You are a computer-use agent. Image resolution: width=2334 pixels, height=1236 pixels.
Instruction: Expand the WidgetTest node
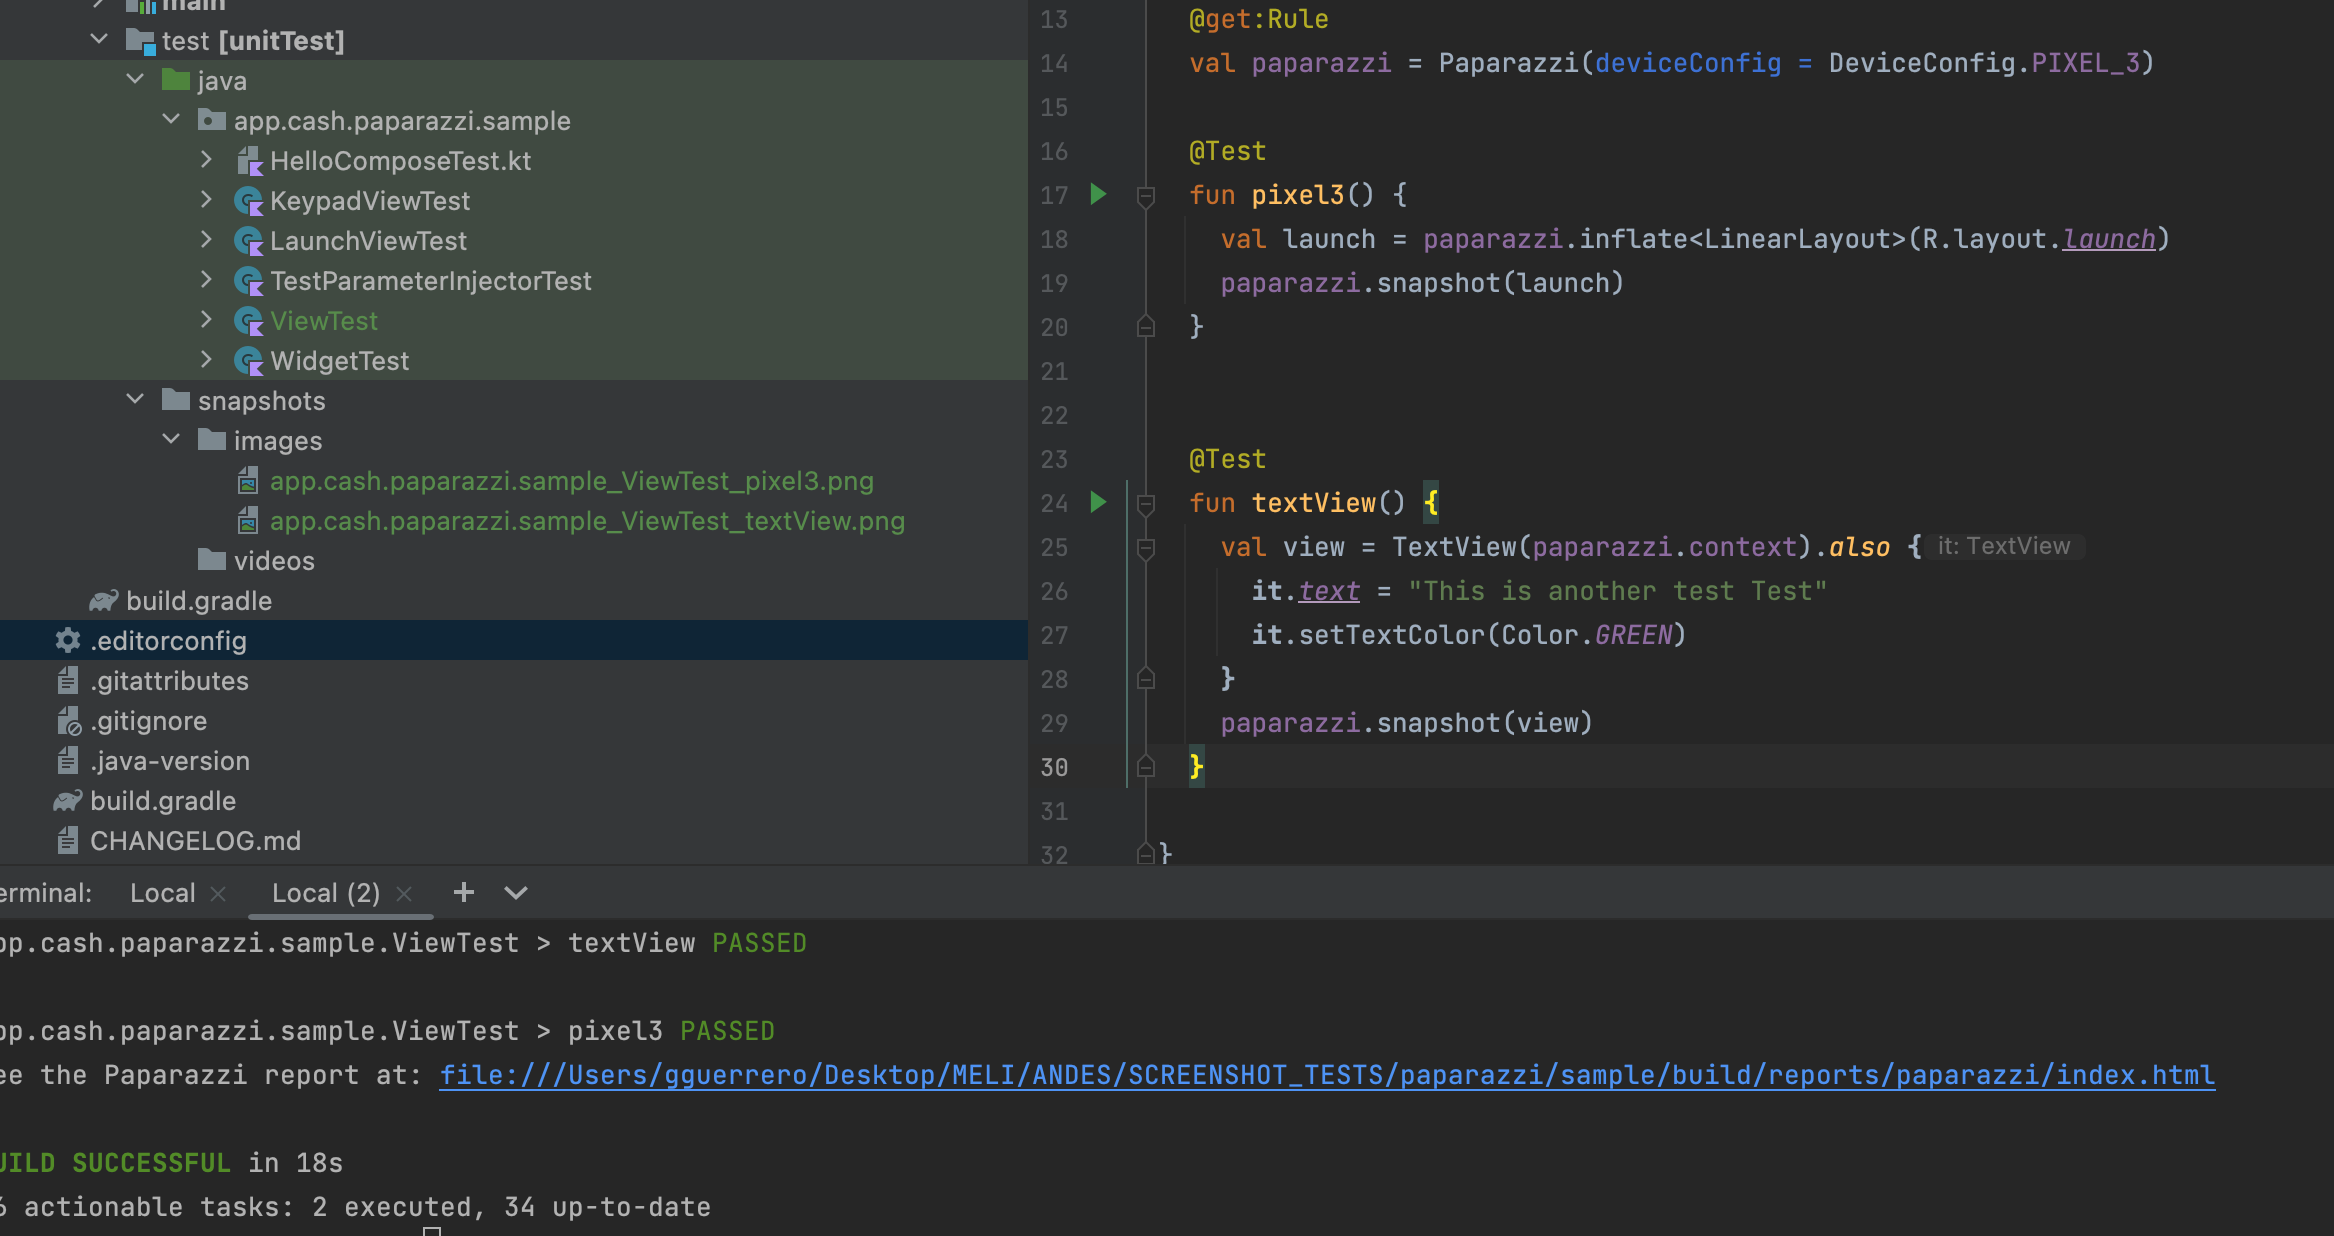pyautogui.click(x=207, y=359)
